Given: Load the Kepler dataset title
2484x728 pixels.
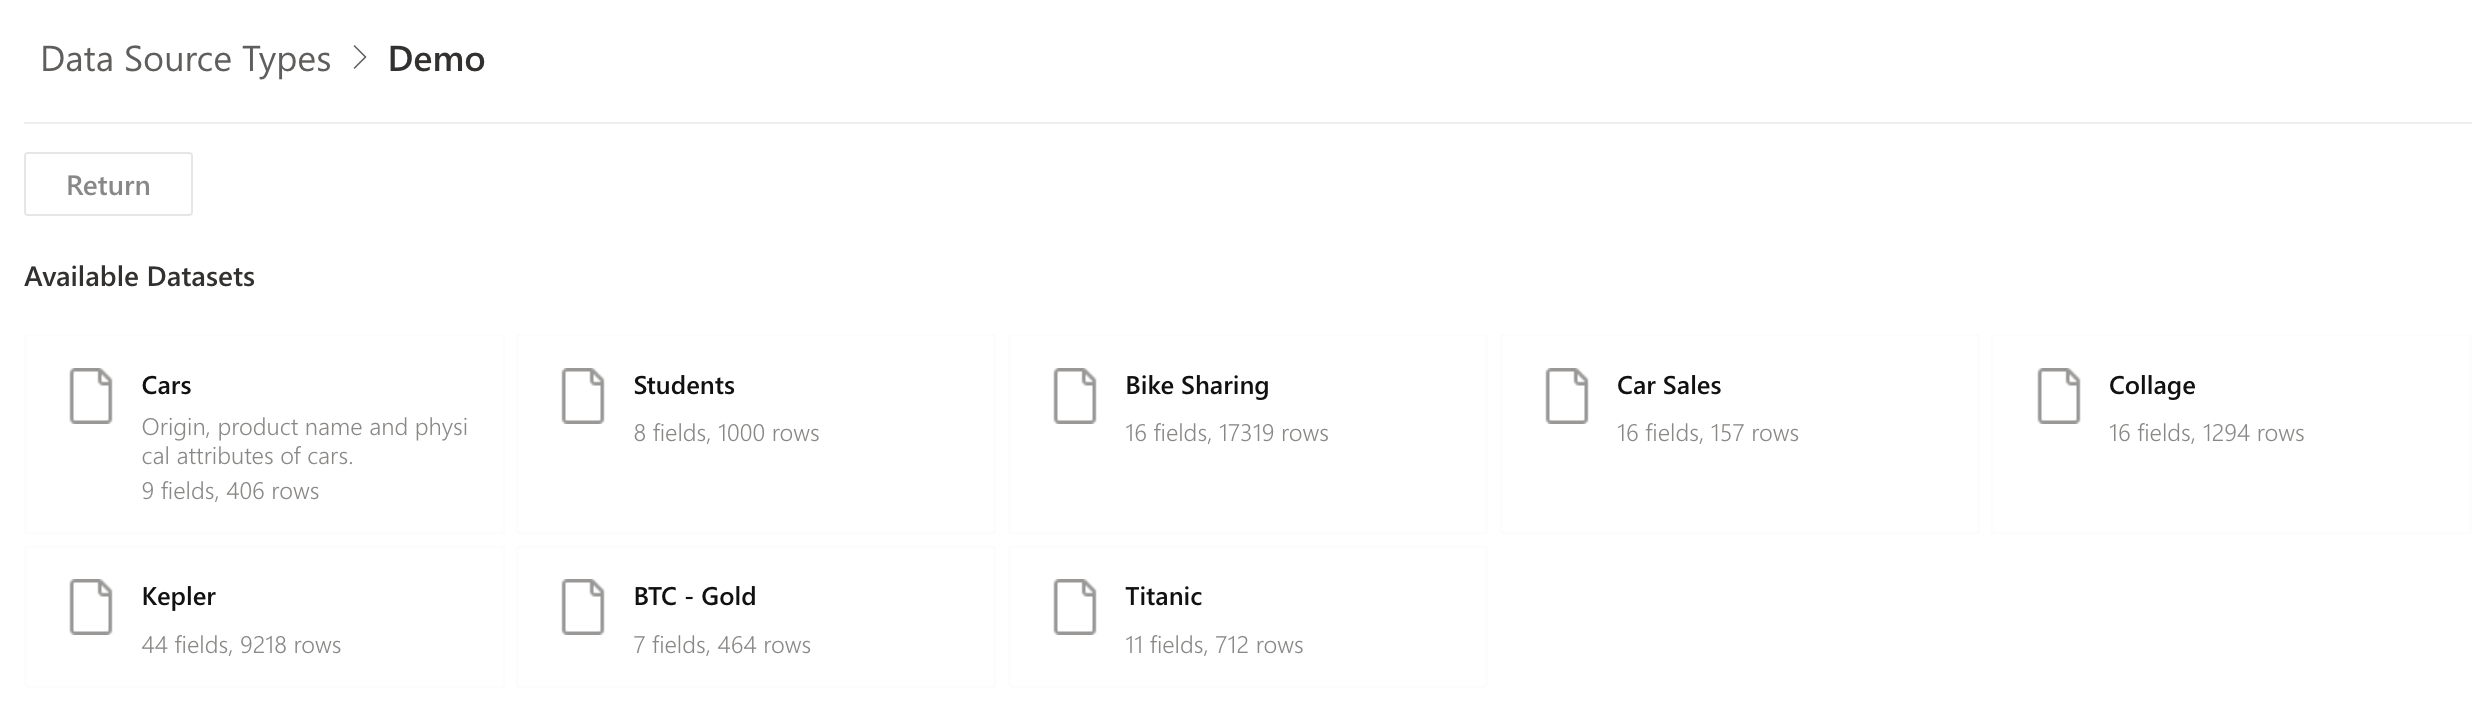Looking at the screenshot, I should (179, 596).
